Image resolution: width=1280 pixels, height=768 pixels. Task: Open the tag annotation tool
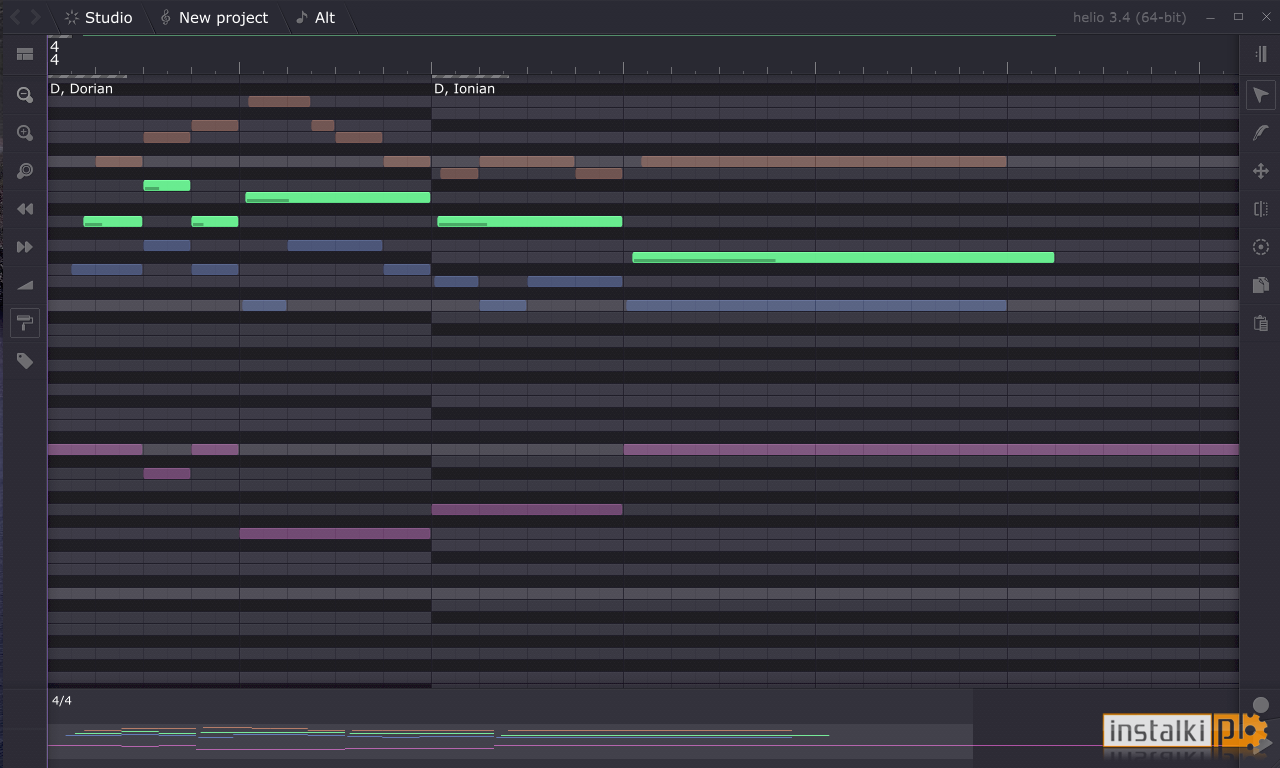tap(25, 361)
